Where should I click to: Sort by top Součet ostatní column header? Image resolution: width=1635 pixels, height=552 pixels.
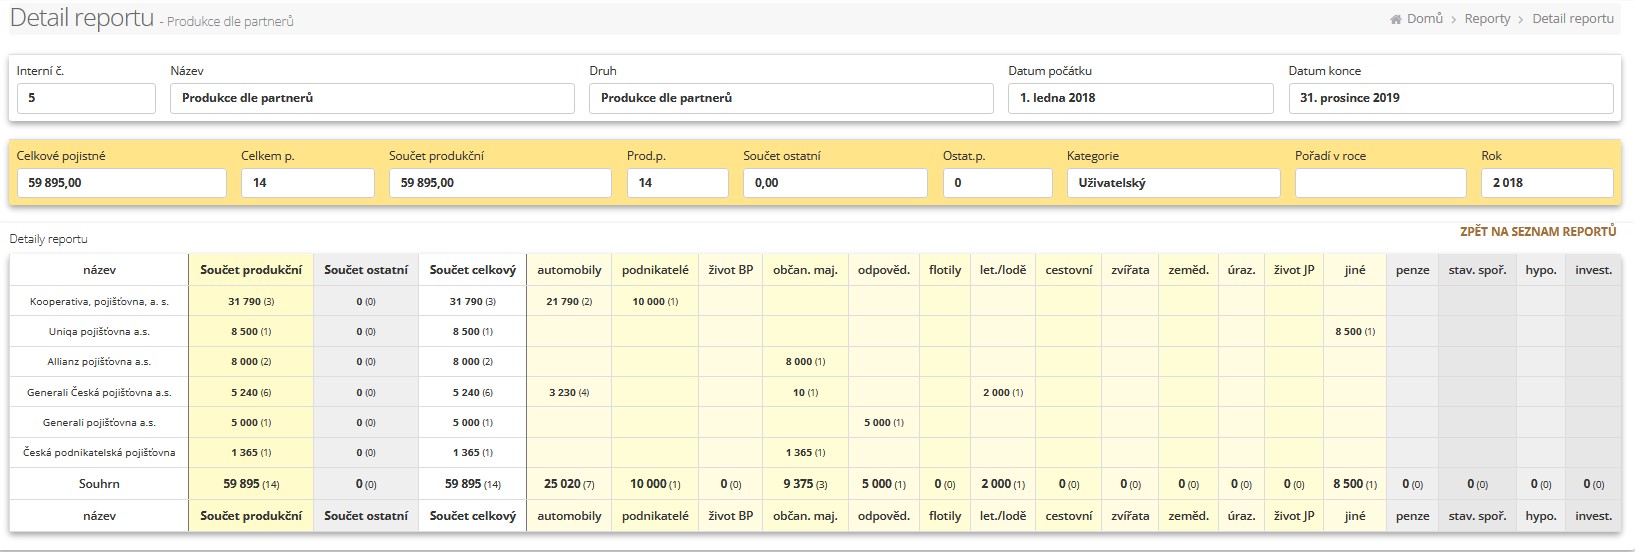click(x=366, y=270)
